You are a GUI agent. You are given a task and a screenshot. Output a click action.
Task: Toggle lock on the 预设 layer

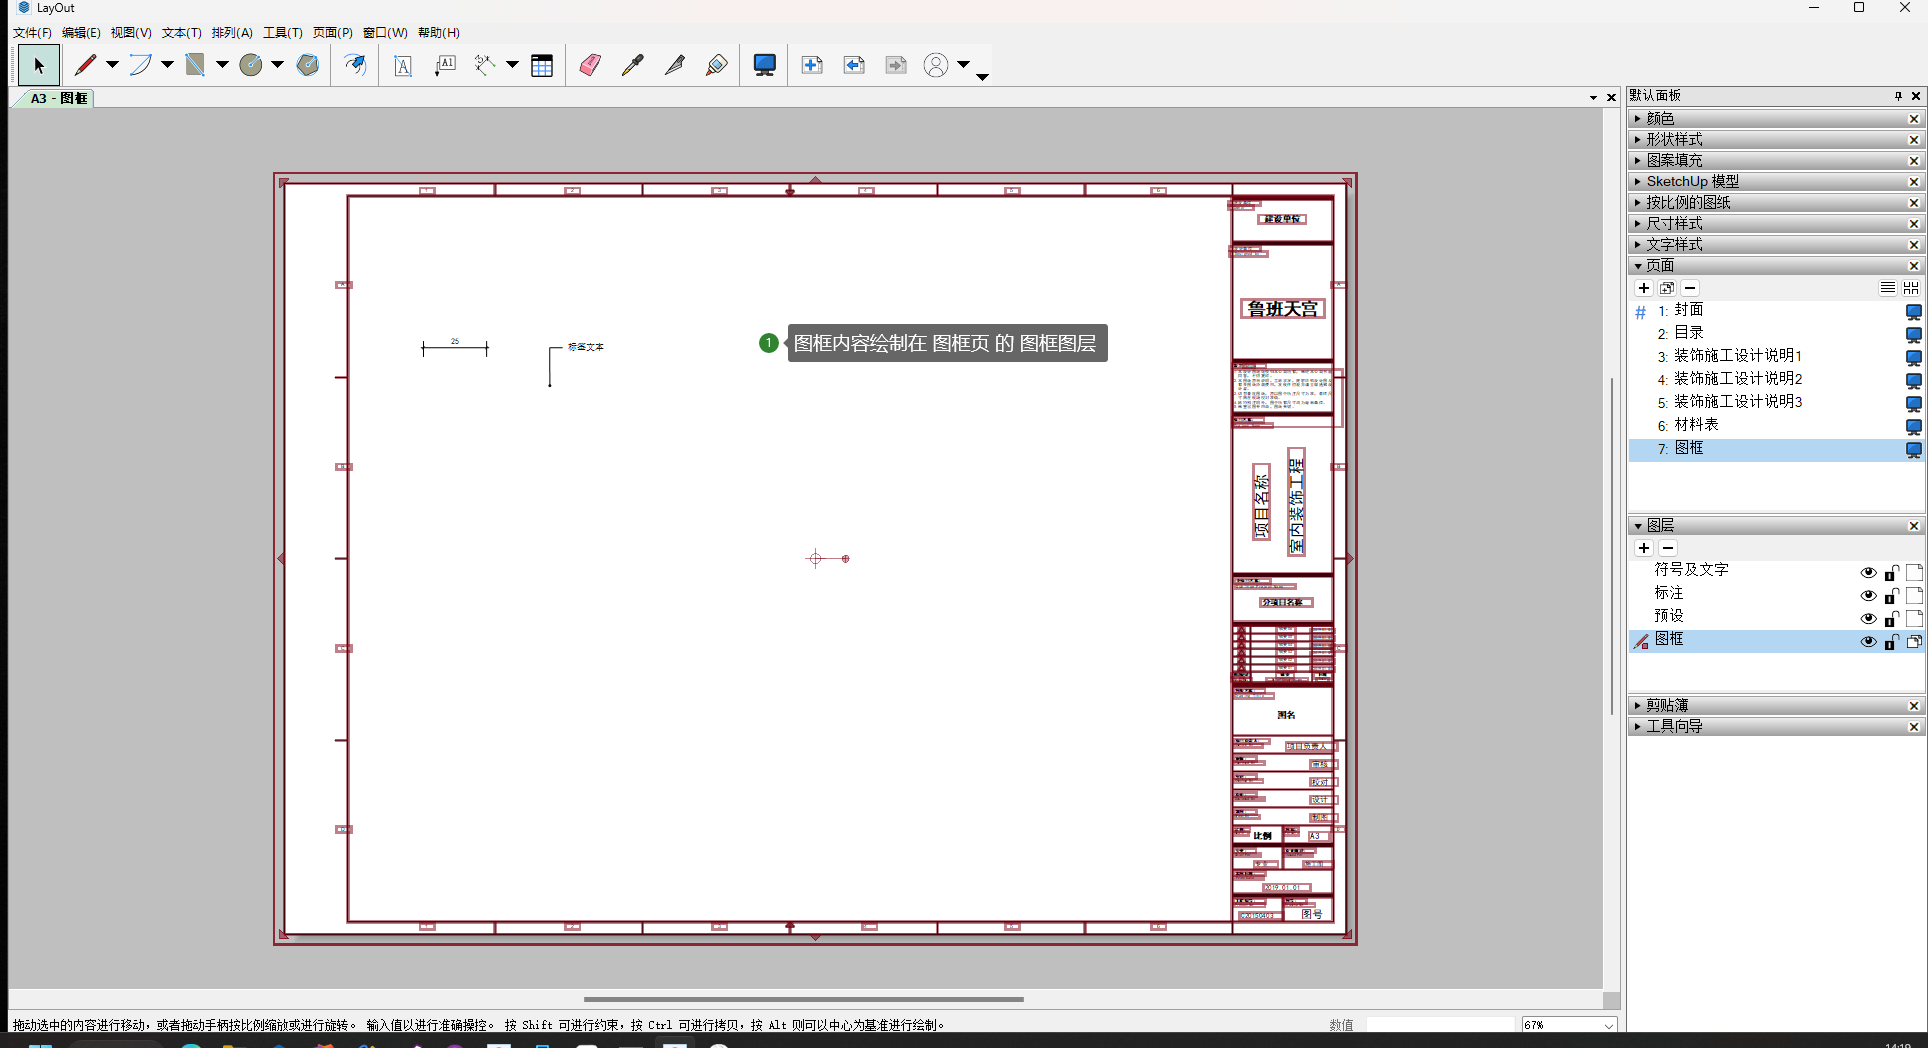[1891, 618]
